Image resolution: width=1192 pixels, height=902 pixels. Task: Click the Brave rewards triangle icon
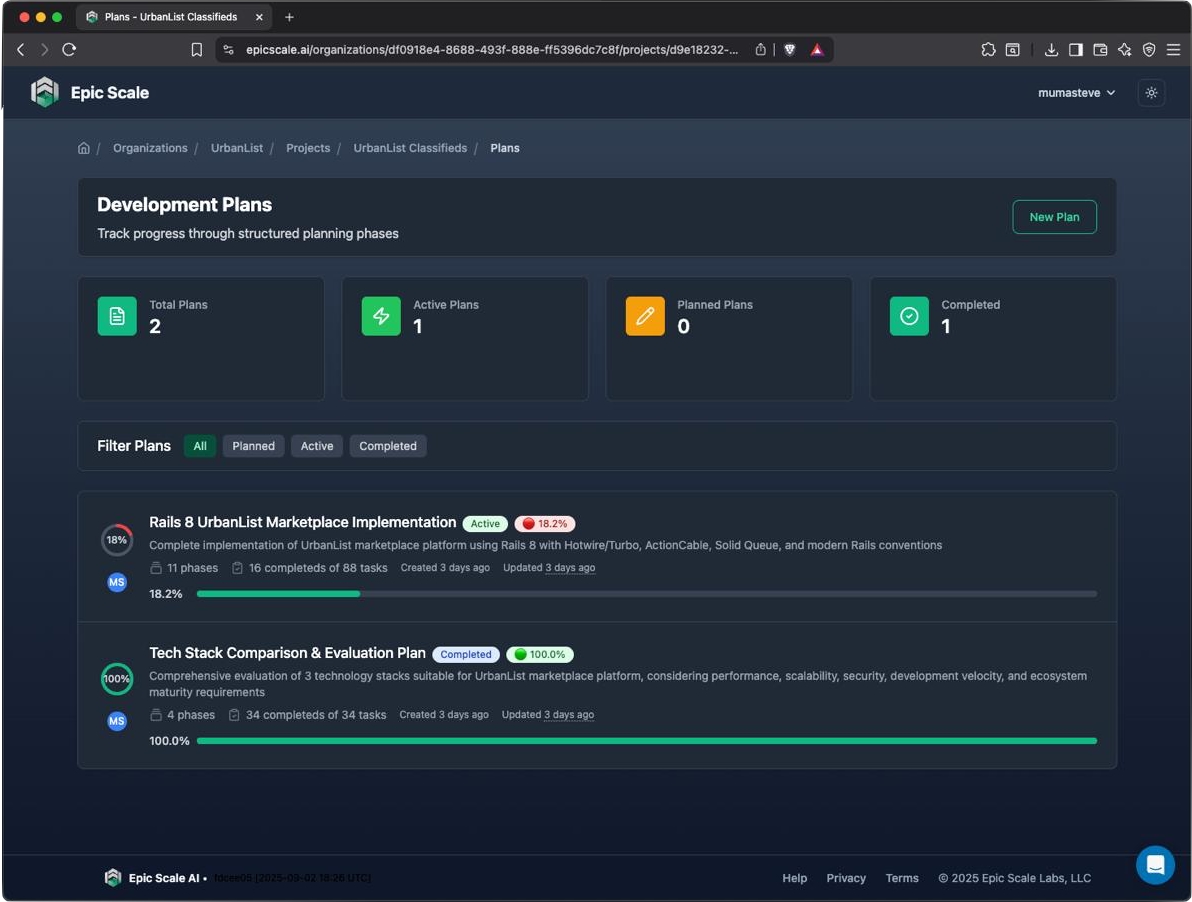tap(816, 49)
